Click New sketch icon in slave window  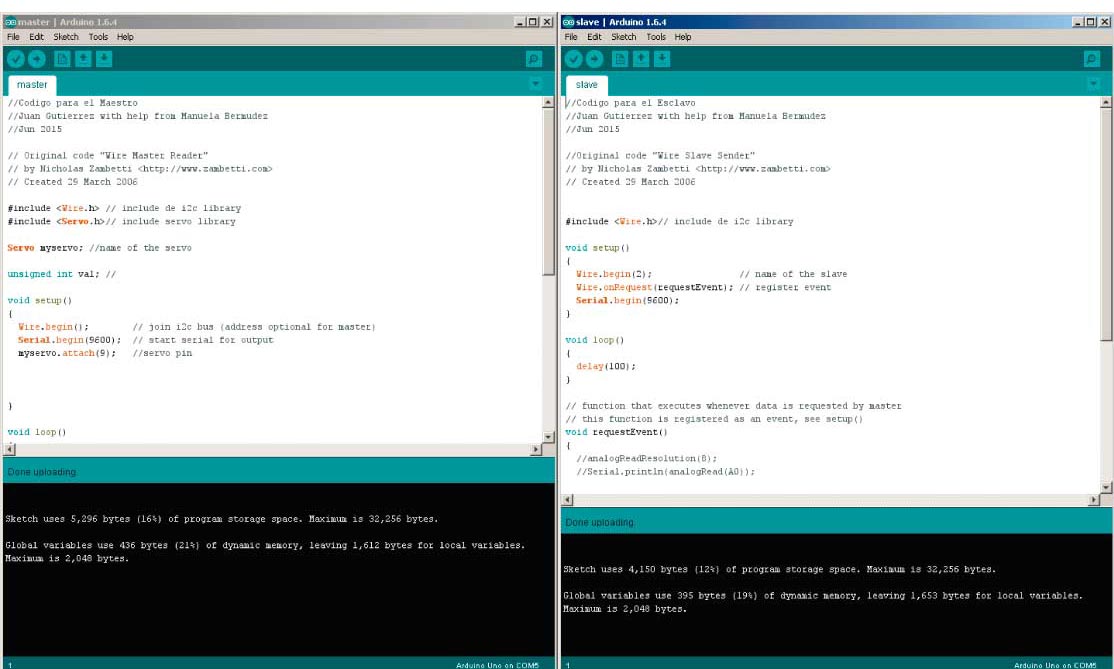tap(620, 59)
